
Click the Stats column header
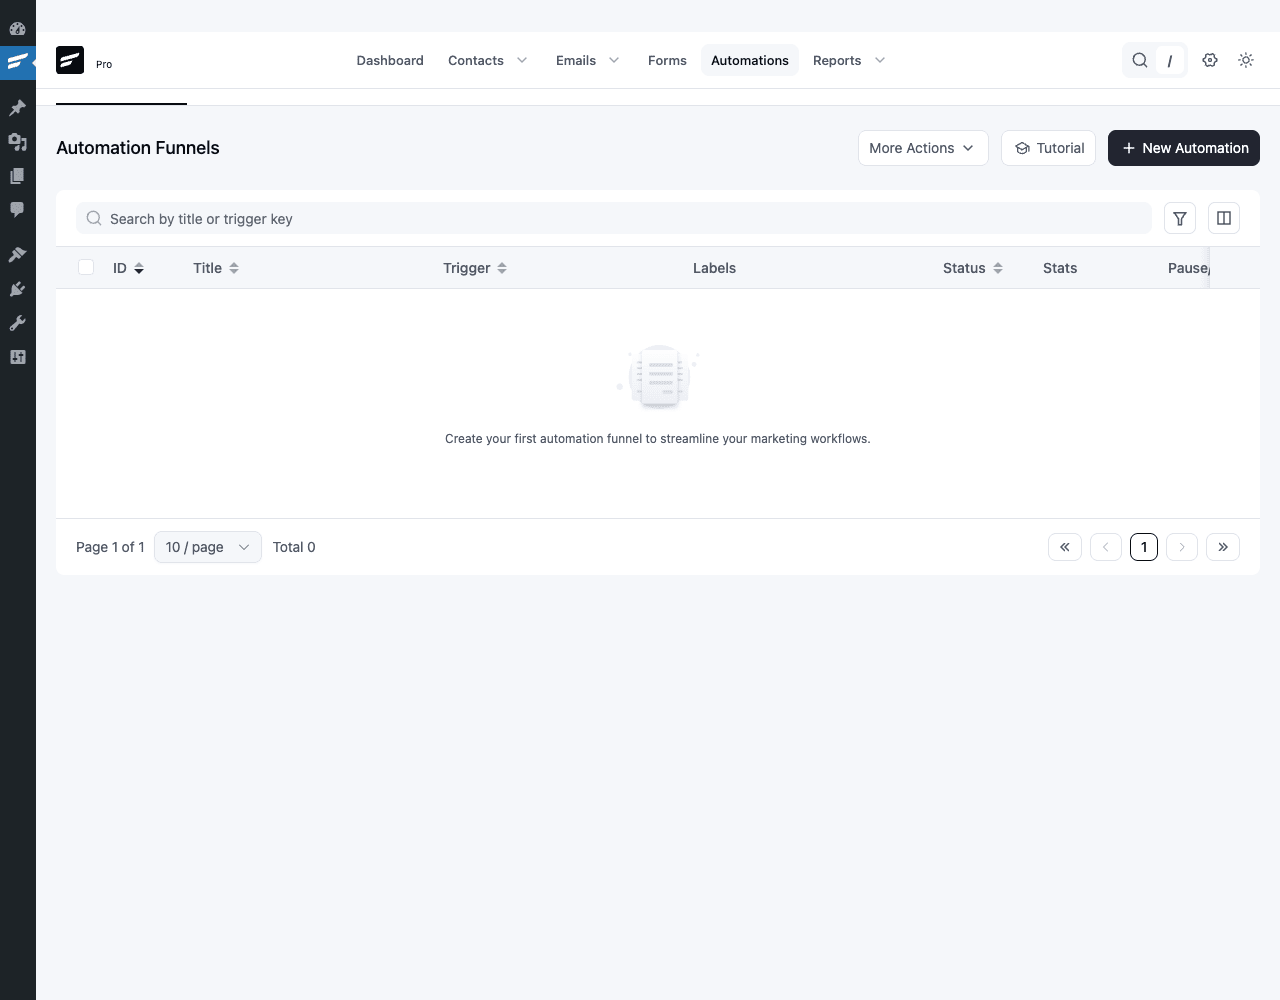[x=1060, y=268]
